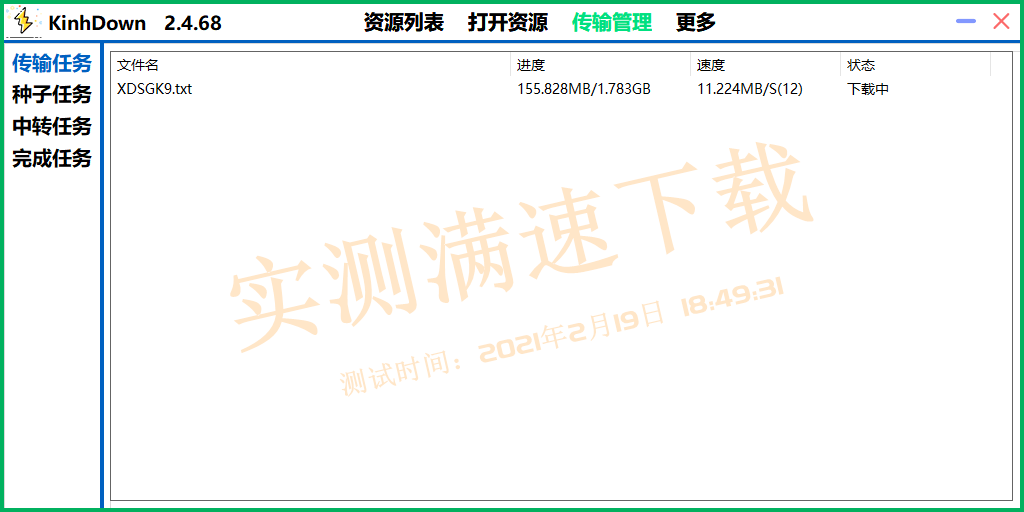Click the 下载中 status cell
Screen dimensions: 1024x512
click(x=868, y=89)
